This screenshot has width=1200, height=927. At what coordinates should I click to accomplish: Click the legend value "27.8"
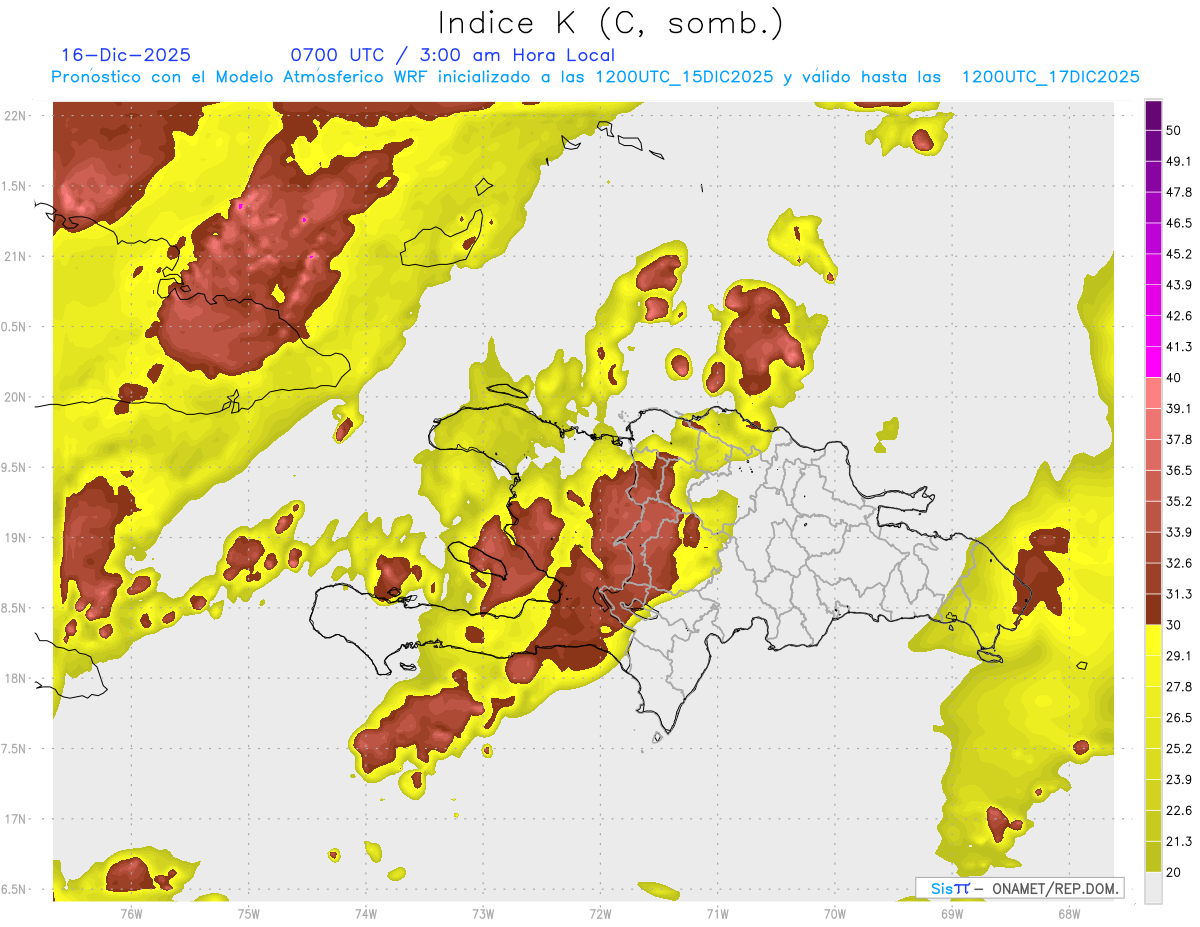[x=1179, y=687]
